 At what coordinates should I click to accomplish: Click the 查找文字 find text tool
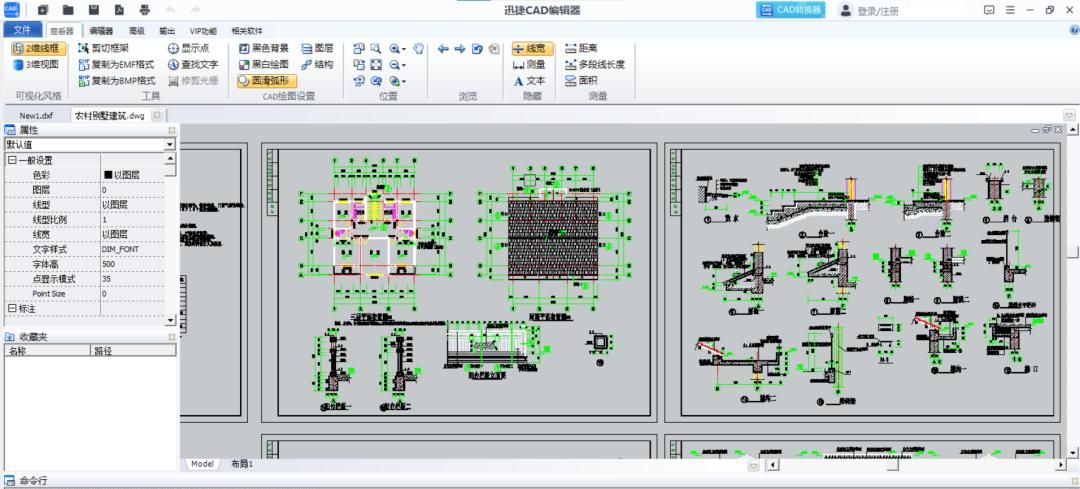tap(192, 64)
